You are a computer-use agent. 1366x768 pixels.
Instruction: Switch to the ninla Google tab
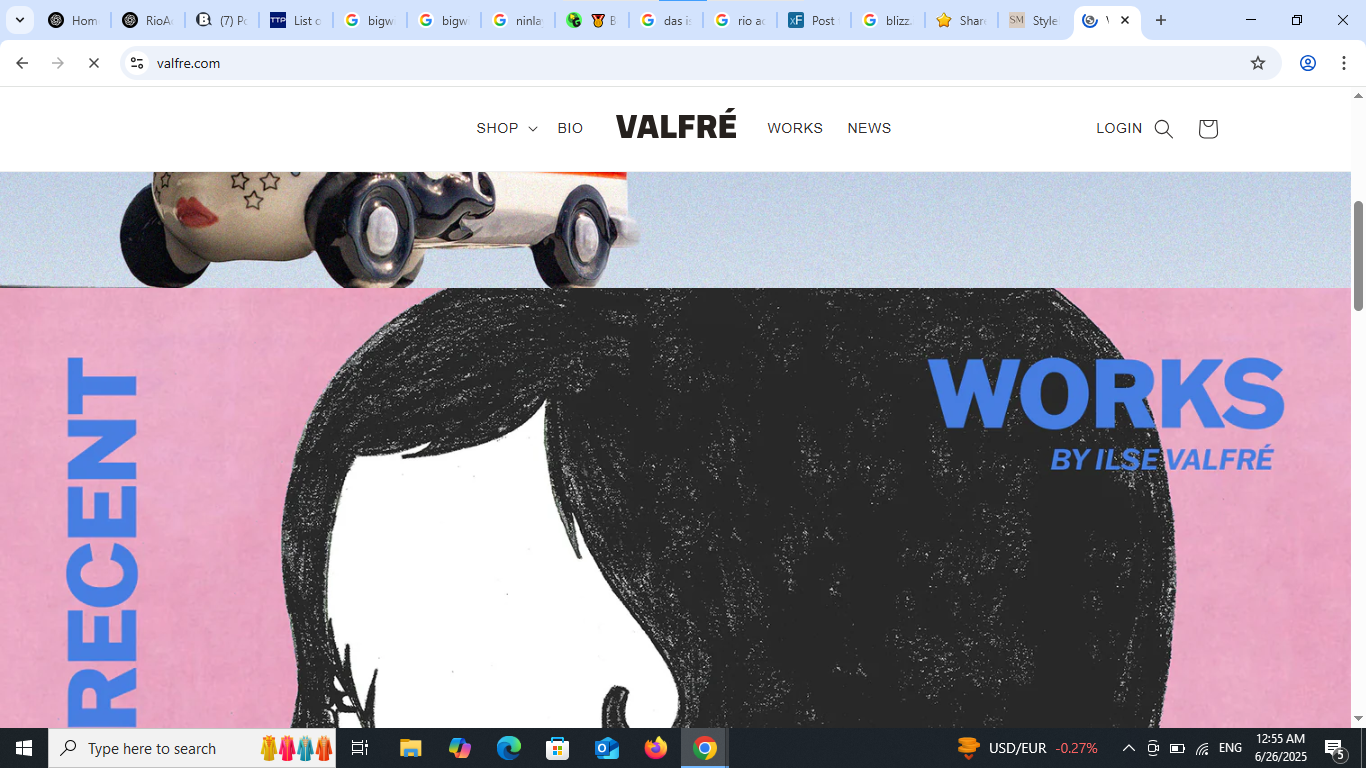(517, 20)
